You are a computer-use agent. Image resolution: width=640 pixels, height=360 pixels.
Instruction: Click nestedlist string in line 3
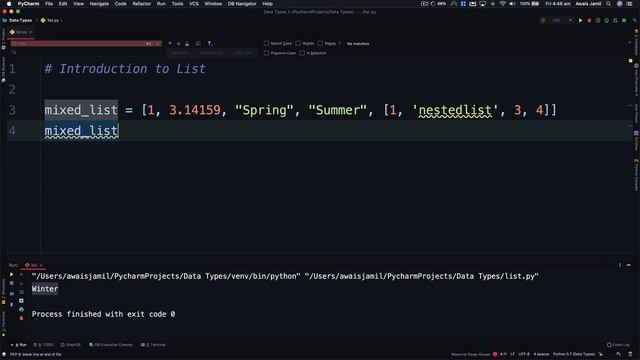(455, 110)
